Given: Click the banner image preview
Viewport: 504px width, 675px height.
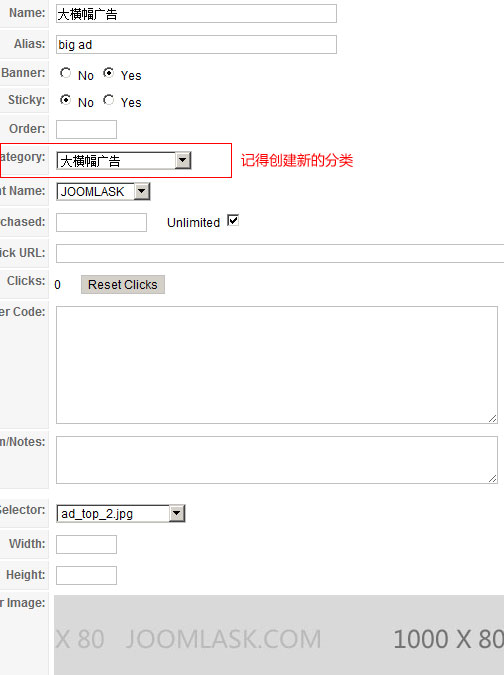Looking at the screenshot, I should pos(279,635).
